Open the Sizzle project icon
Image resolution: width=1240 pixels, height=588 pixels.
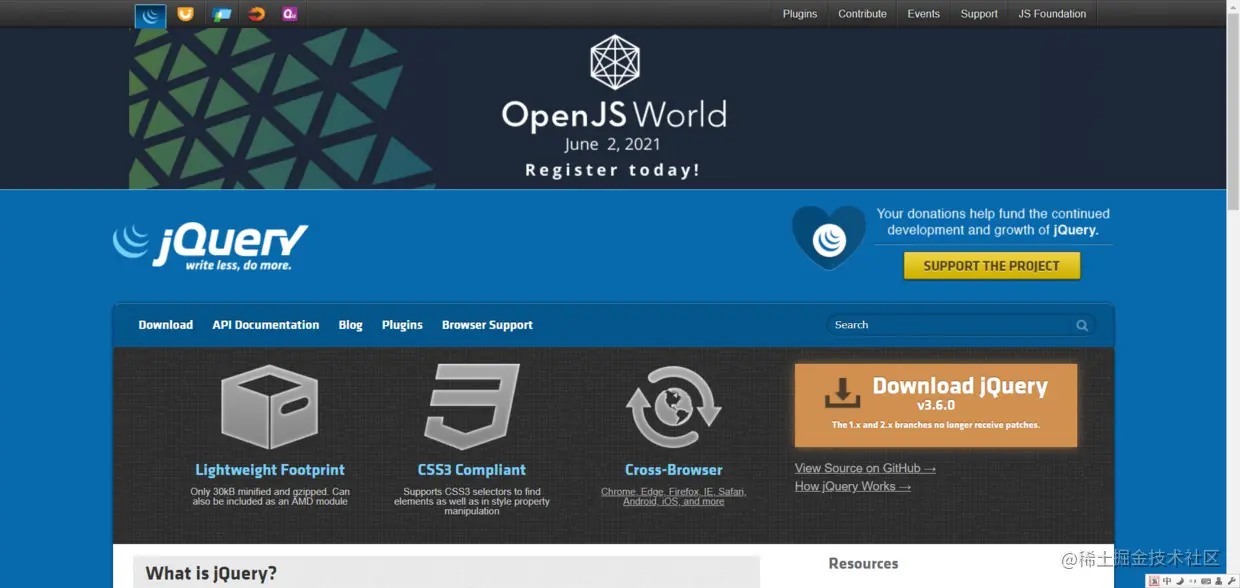point(256,14)
